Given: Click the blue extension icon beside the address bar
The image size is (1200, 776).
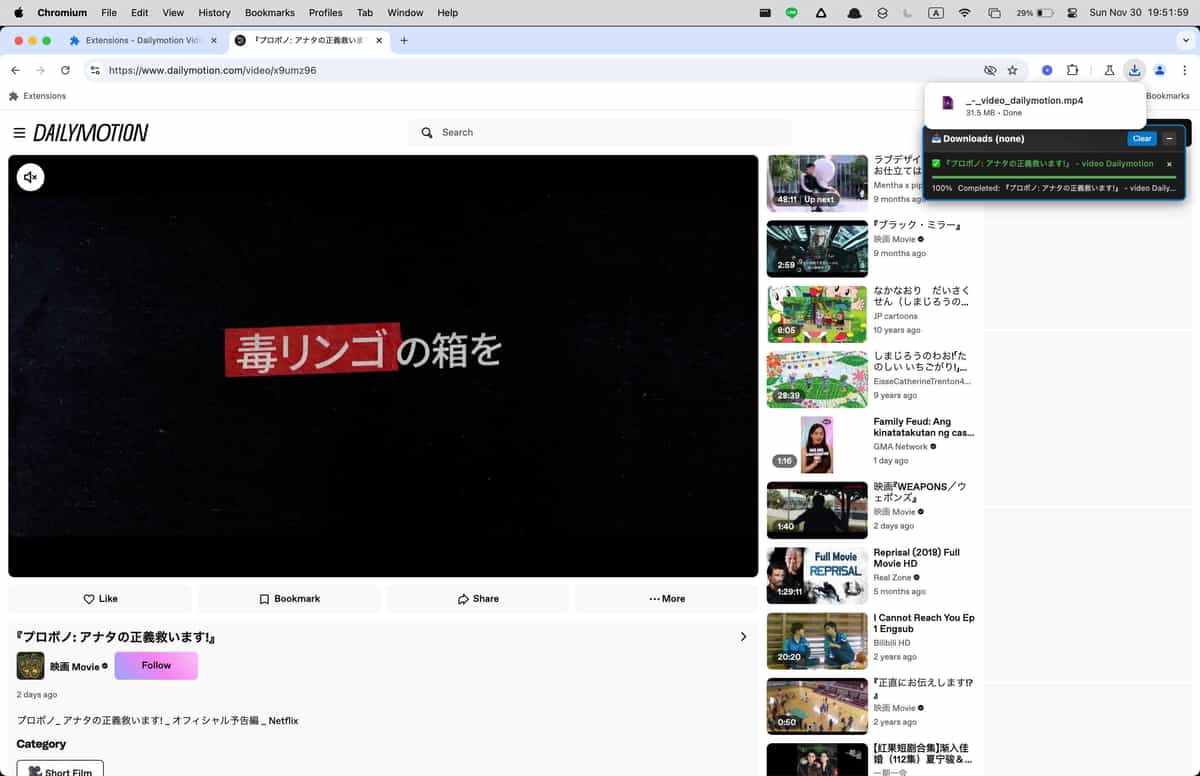Looking at the screenshot, I should point(1047,70).
